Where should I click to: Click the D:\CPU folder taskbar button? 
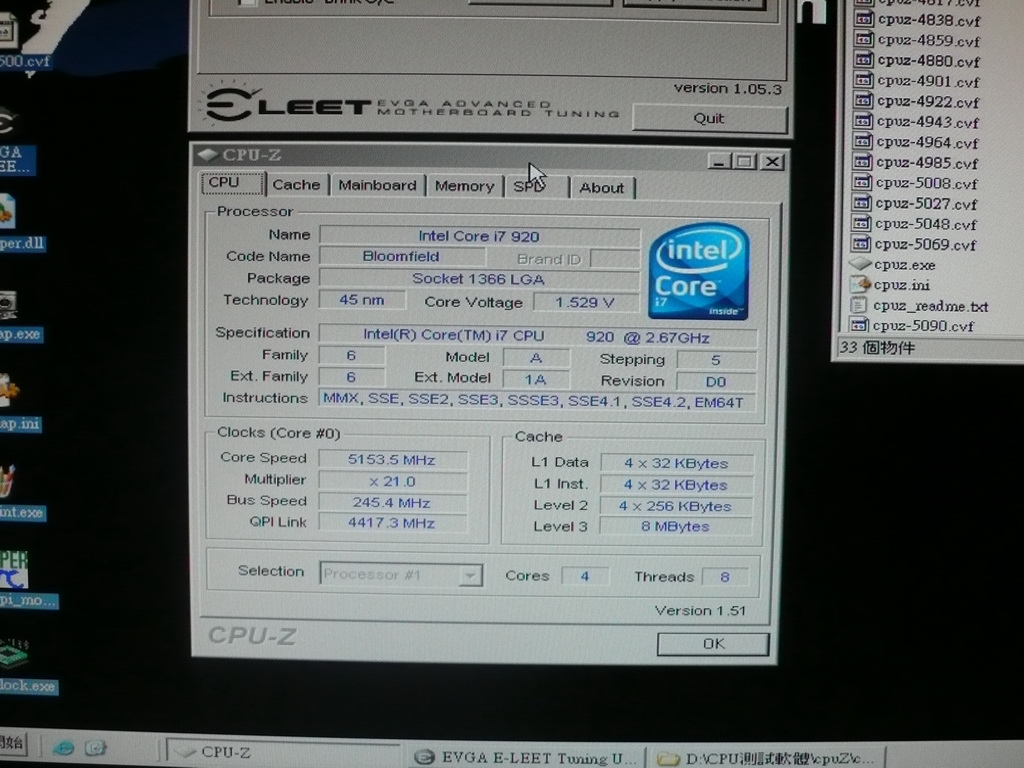click(767, 758)
